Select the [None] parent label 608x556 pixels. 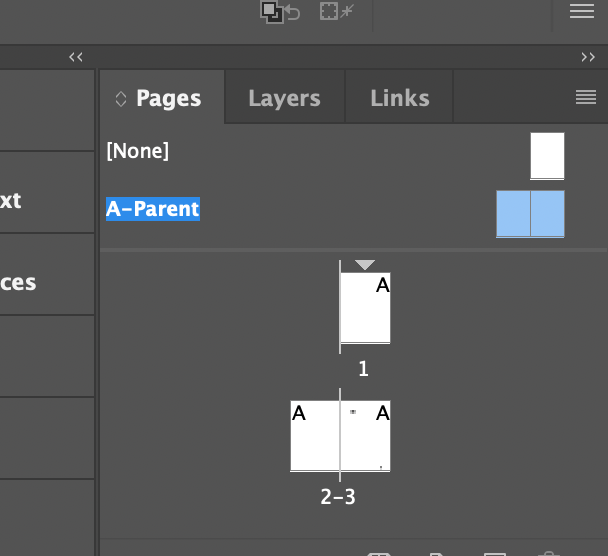(138, 150)
